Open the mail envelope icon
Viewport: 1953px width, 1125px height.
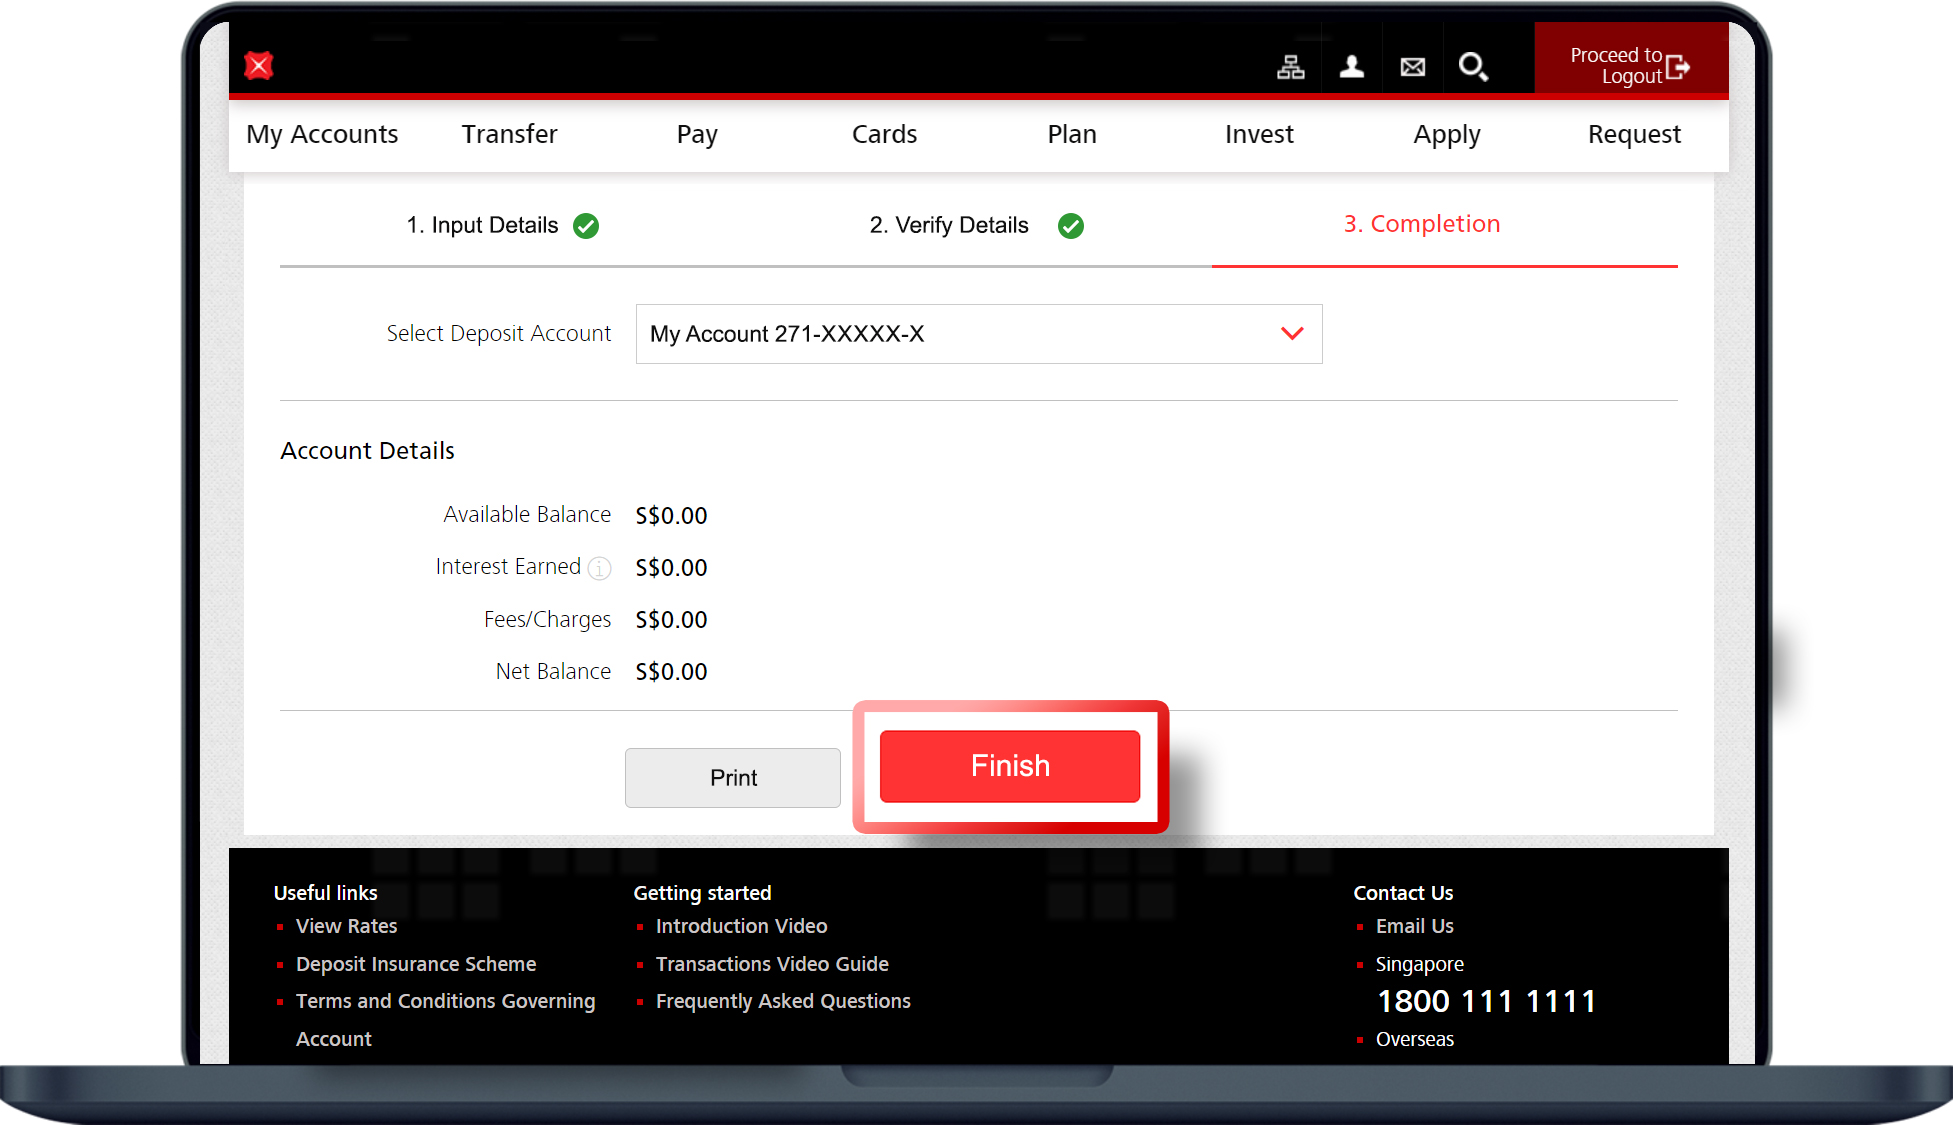pyautogui.click(x=1412, y=67)
